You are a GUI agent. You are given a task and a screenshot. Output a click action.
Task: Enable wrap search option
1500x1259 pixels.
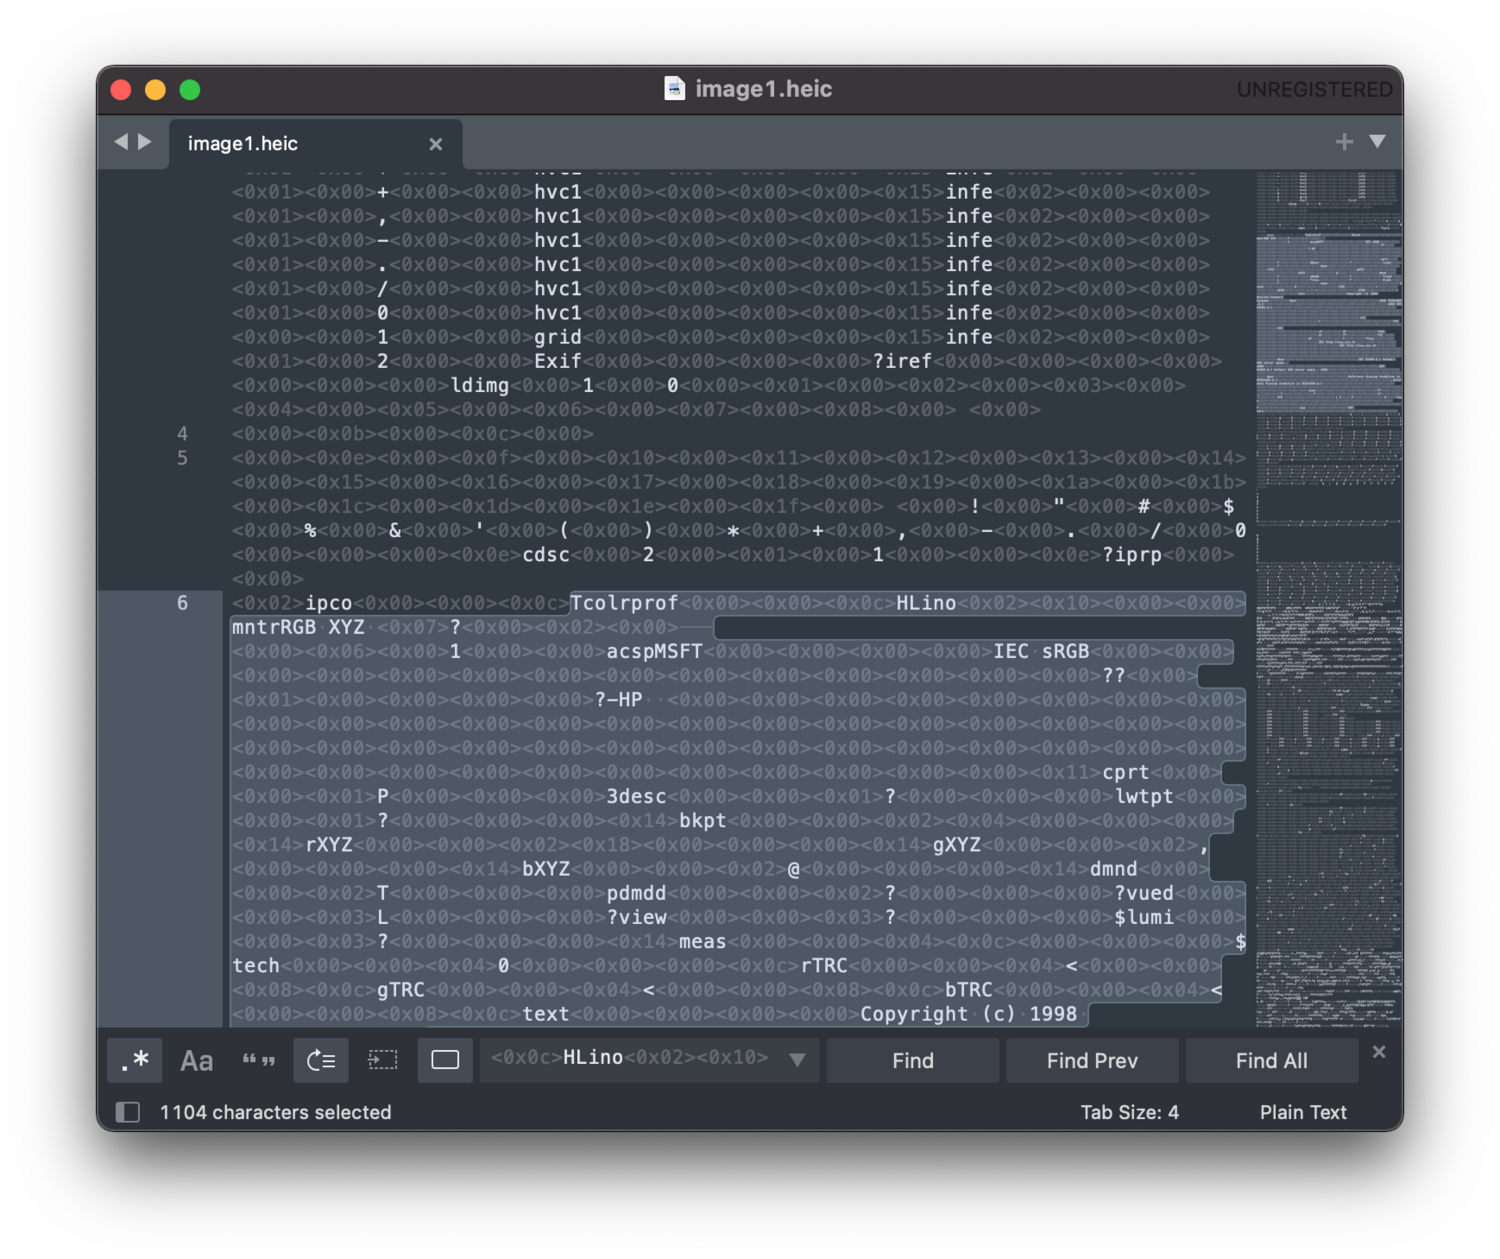(x=321, y=1060)
